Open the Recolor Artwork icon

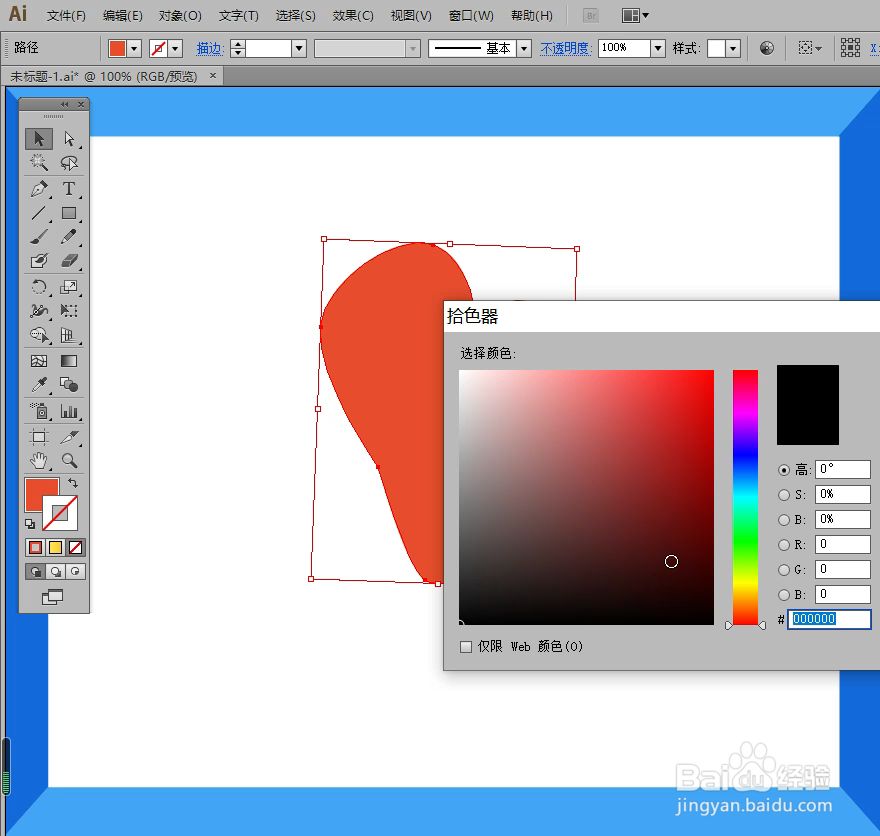pos(767,49)
